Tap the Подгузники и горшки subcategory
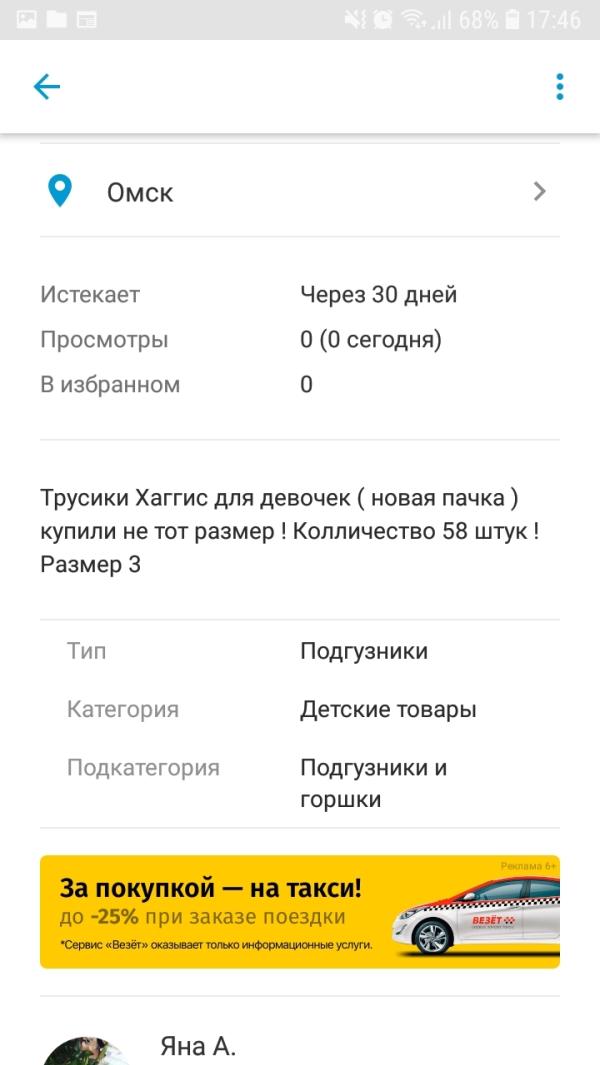This screenshot has width=600, height=1065. pos(373,784)
